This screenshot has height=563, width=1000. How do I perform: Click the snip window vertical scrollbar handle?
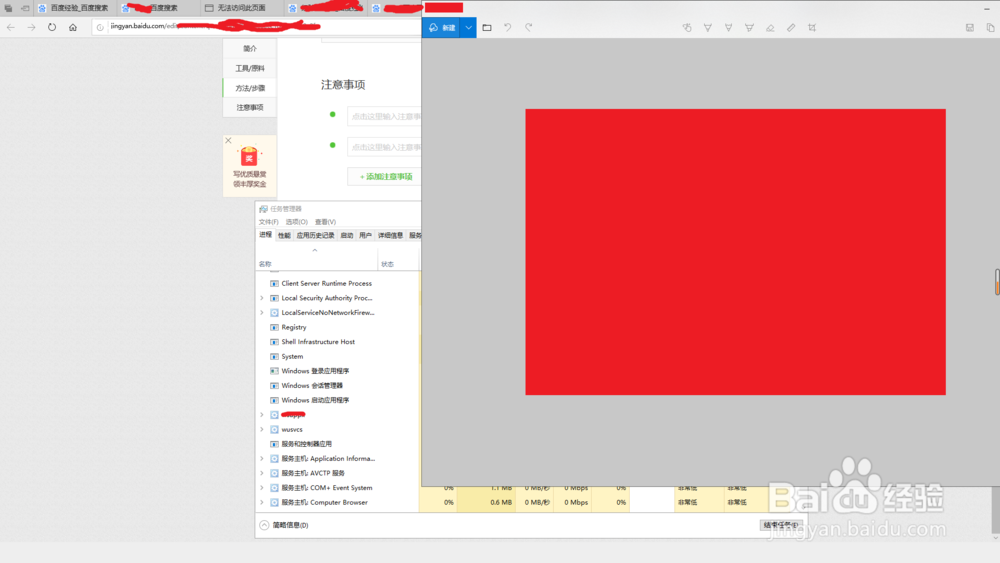[x=997, y=282]
